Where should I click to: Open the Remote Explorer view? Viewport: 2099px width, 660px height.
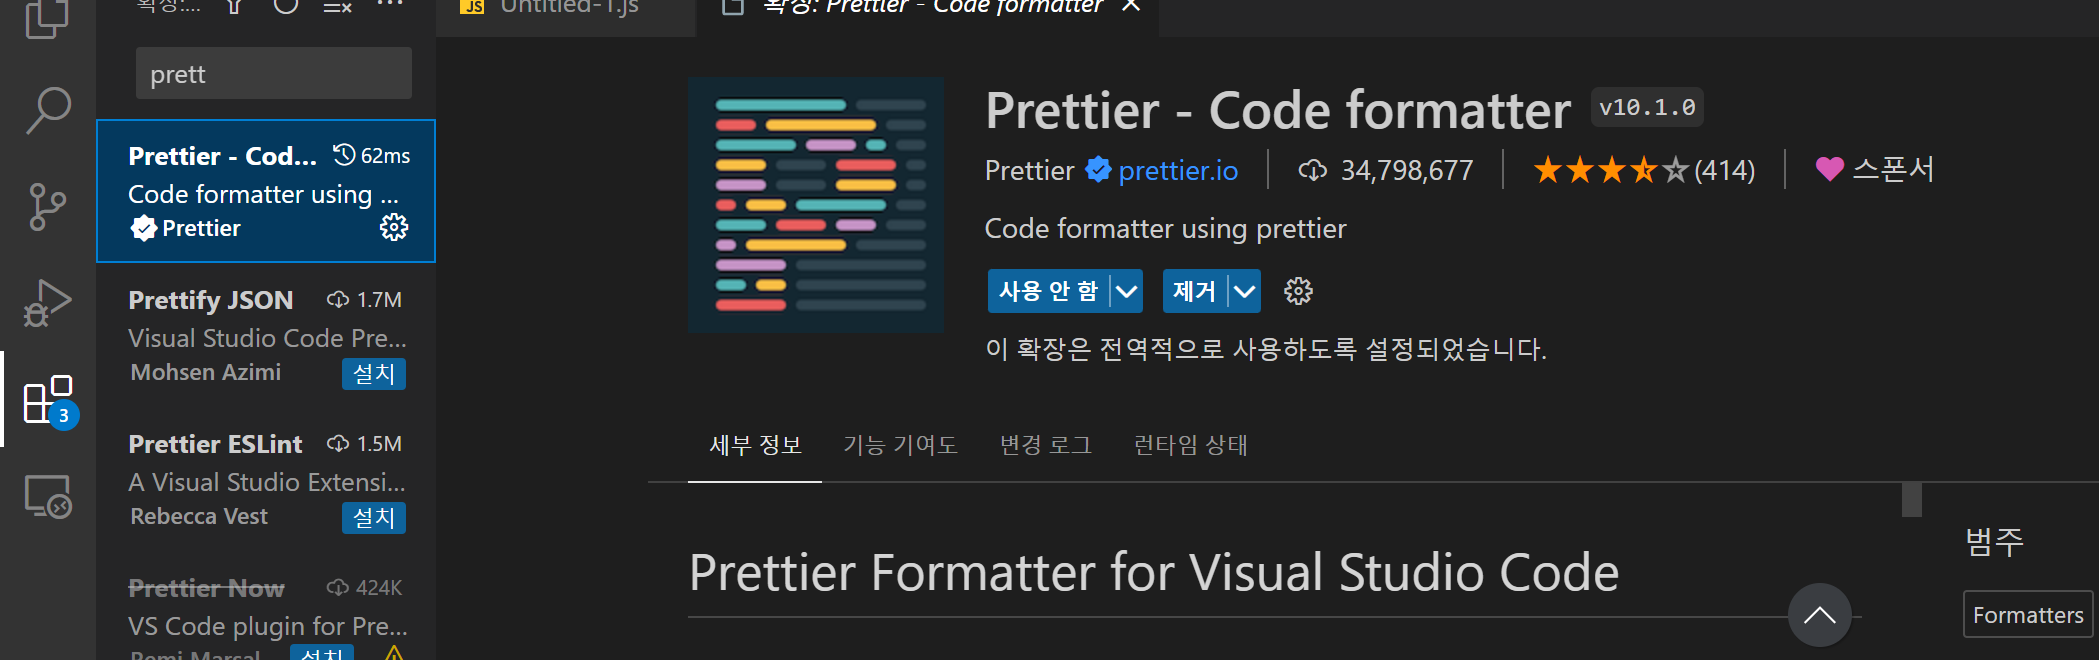coord(48,496)
